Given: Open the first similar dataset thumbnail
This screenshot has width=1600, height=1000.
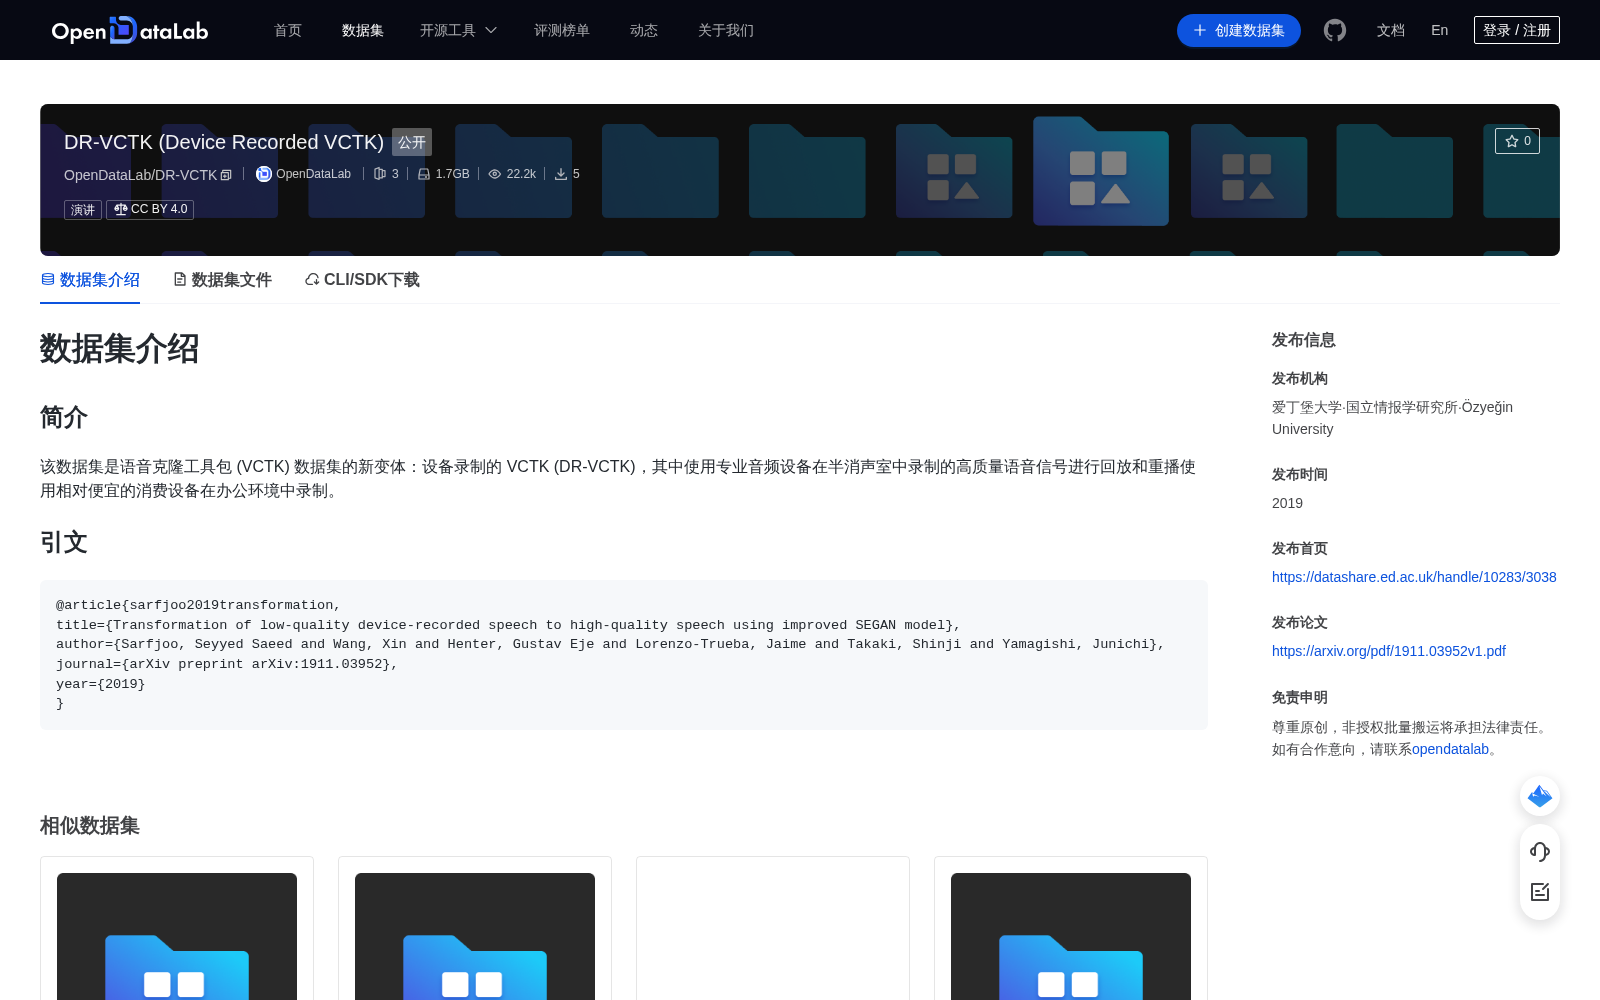Looking at the screenshot, I should point(177,936).
